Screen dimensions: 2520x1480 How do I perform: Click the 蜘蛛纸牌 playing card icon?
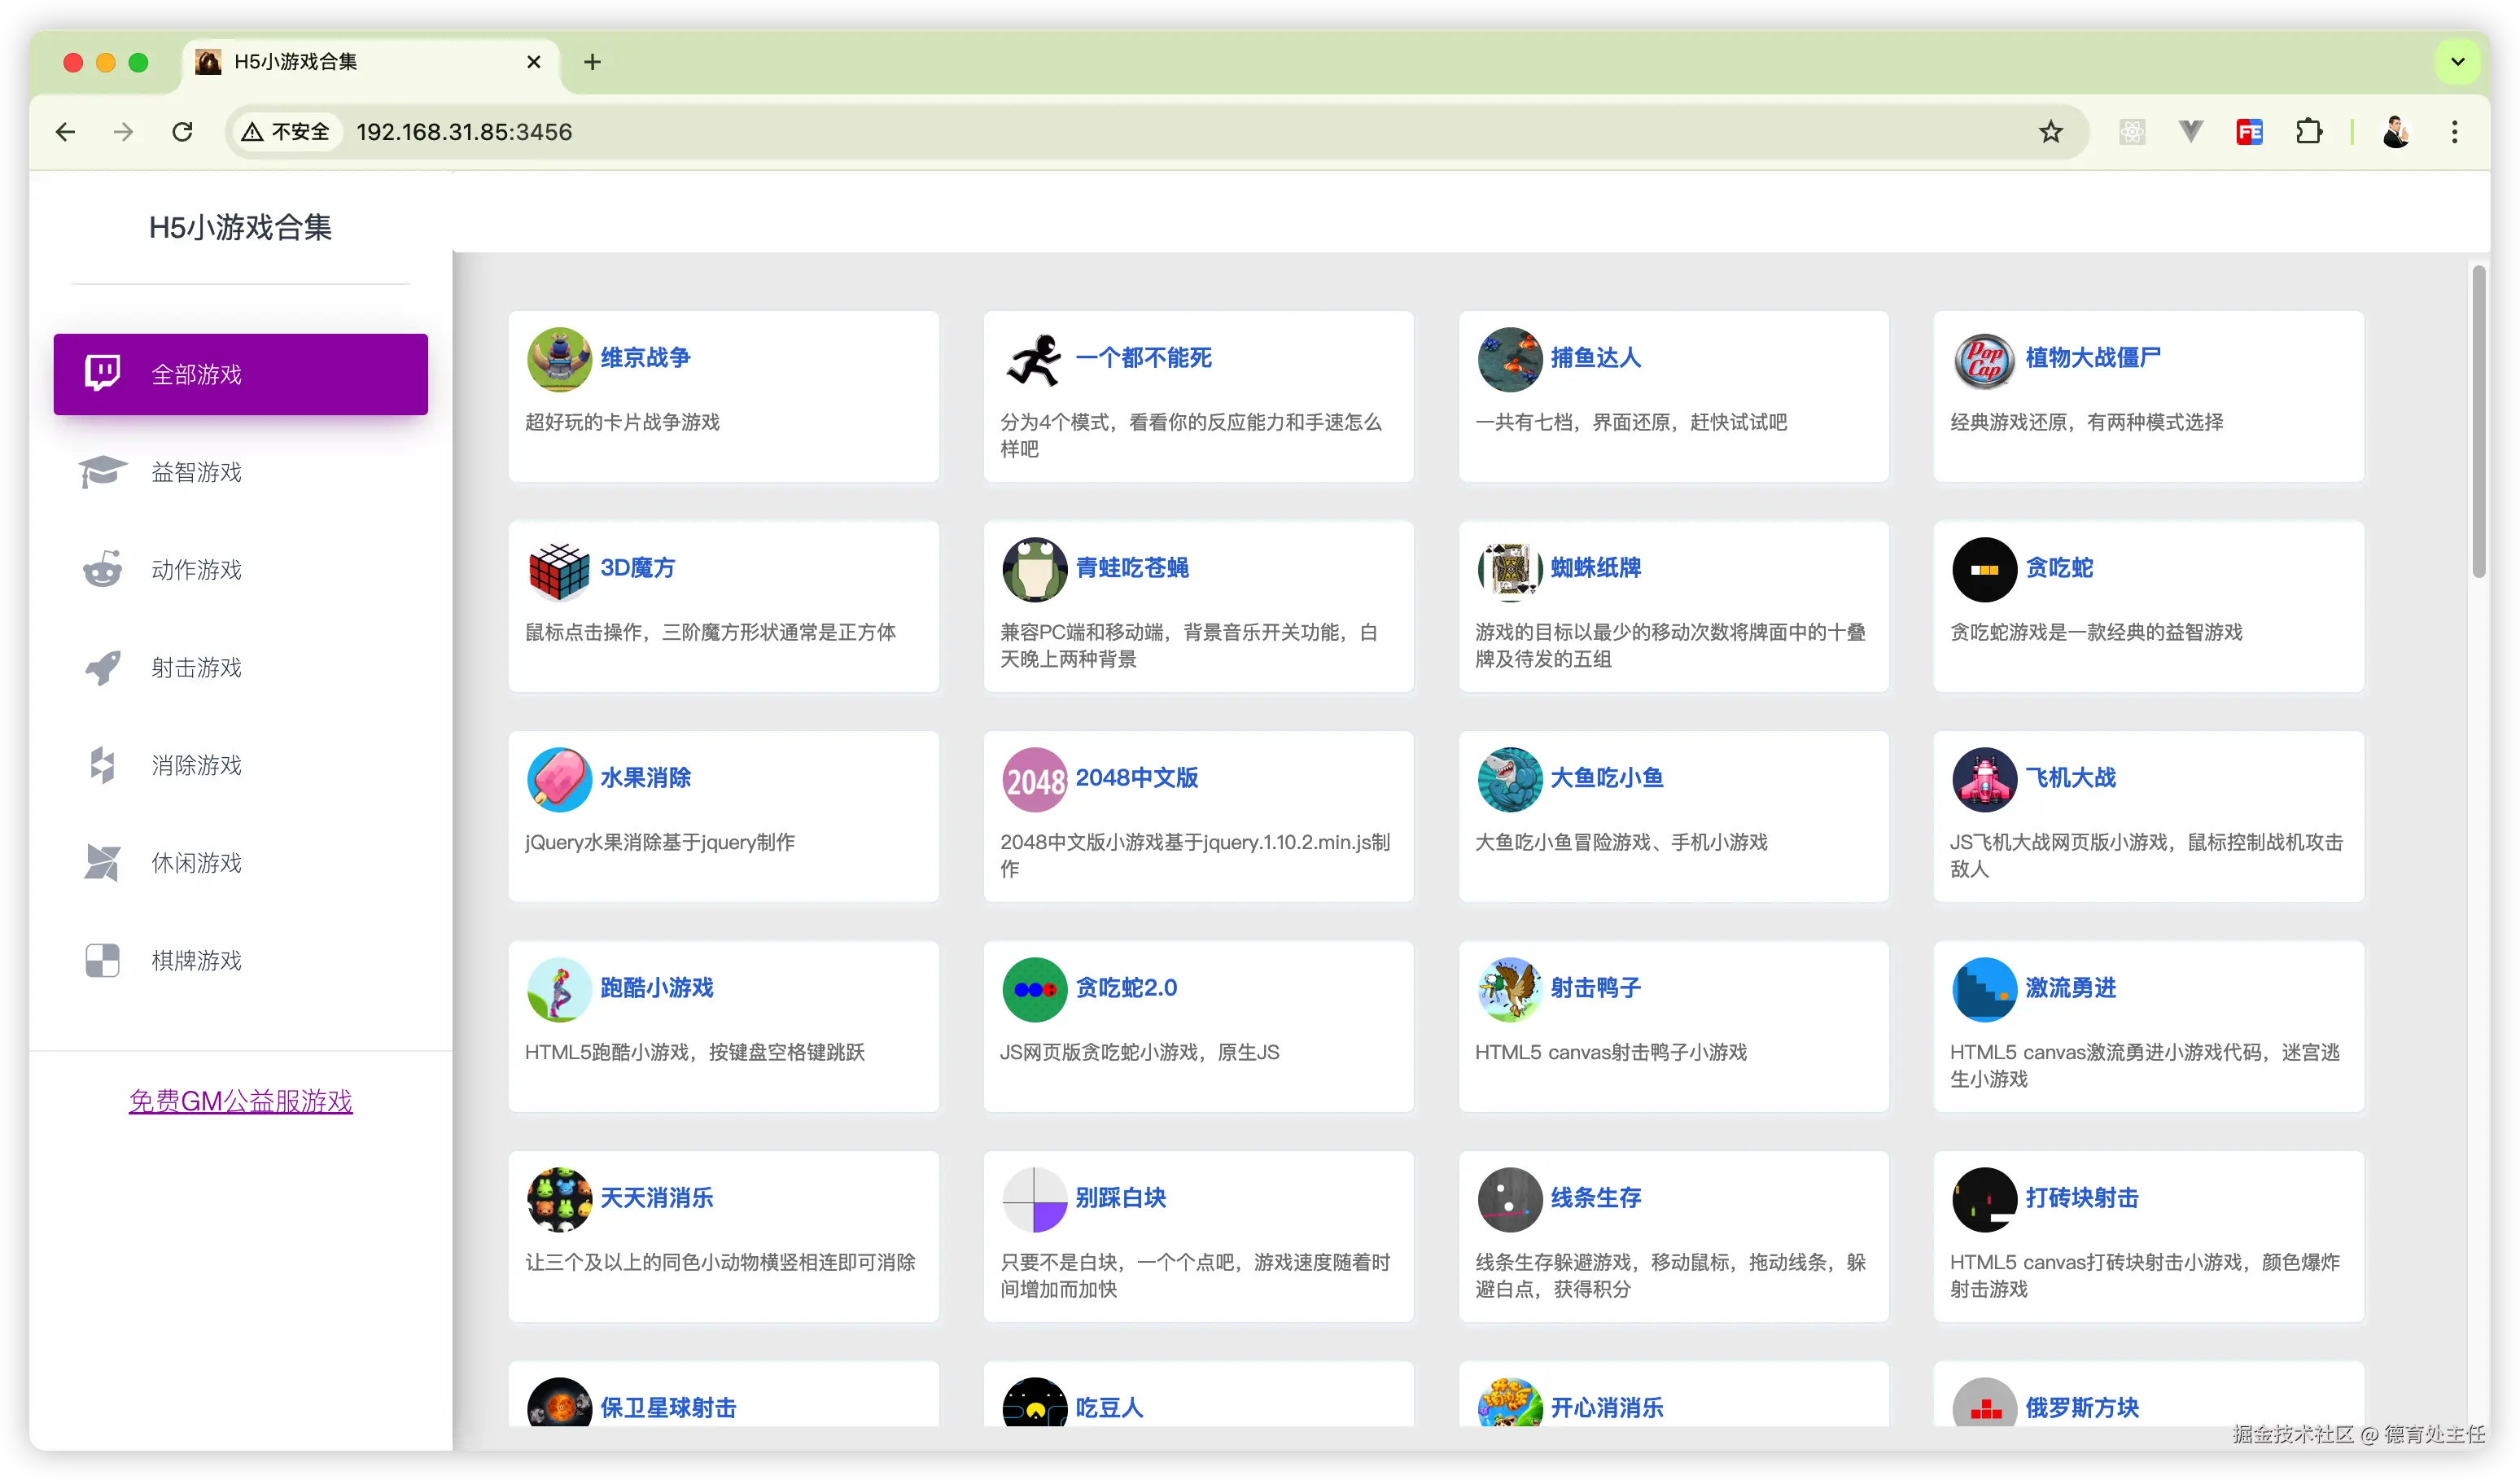1509,570
